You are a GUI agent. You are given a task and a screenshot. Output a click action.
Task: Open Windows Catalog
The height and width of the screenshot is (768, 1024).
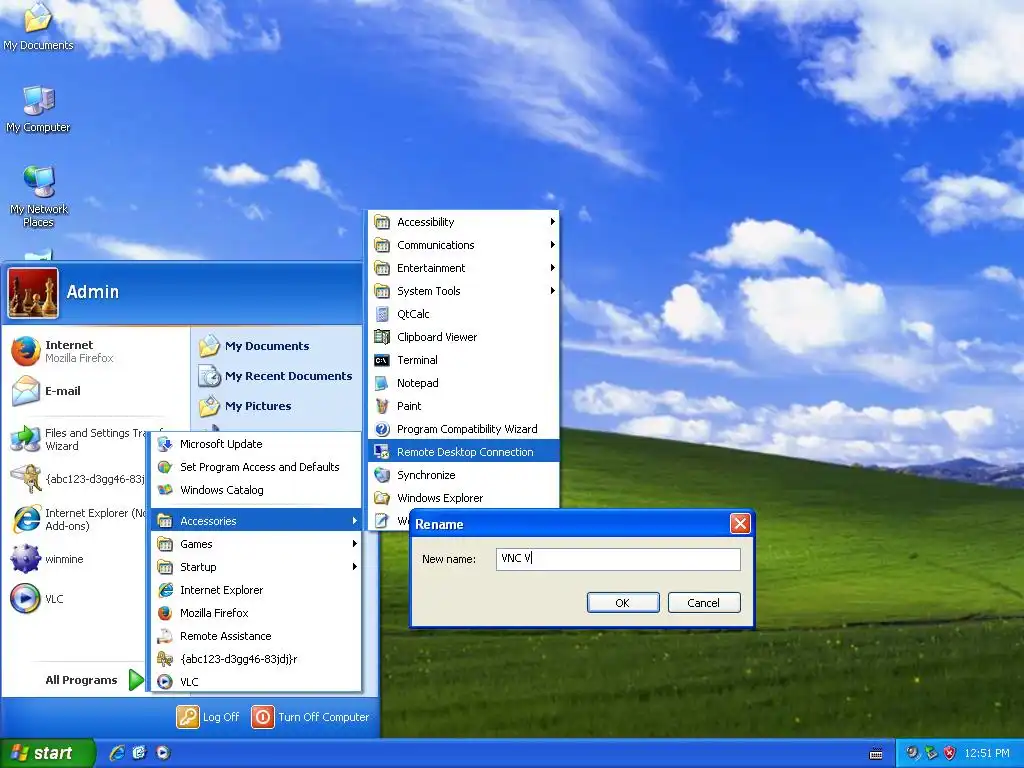pos(256,490)
